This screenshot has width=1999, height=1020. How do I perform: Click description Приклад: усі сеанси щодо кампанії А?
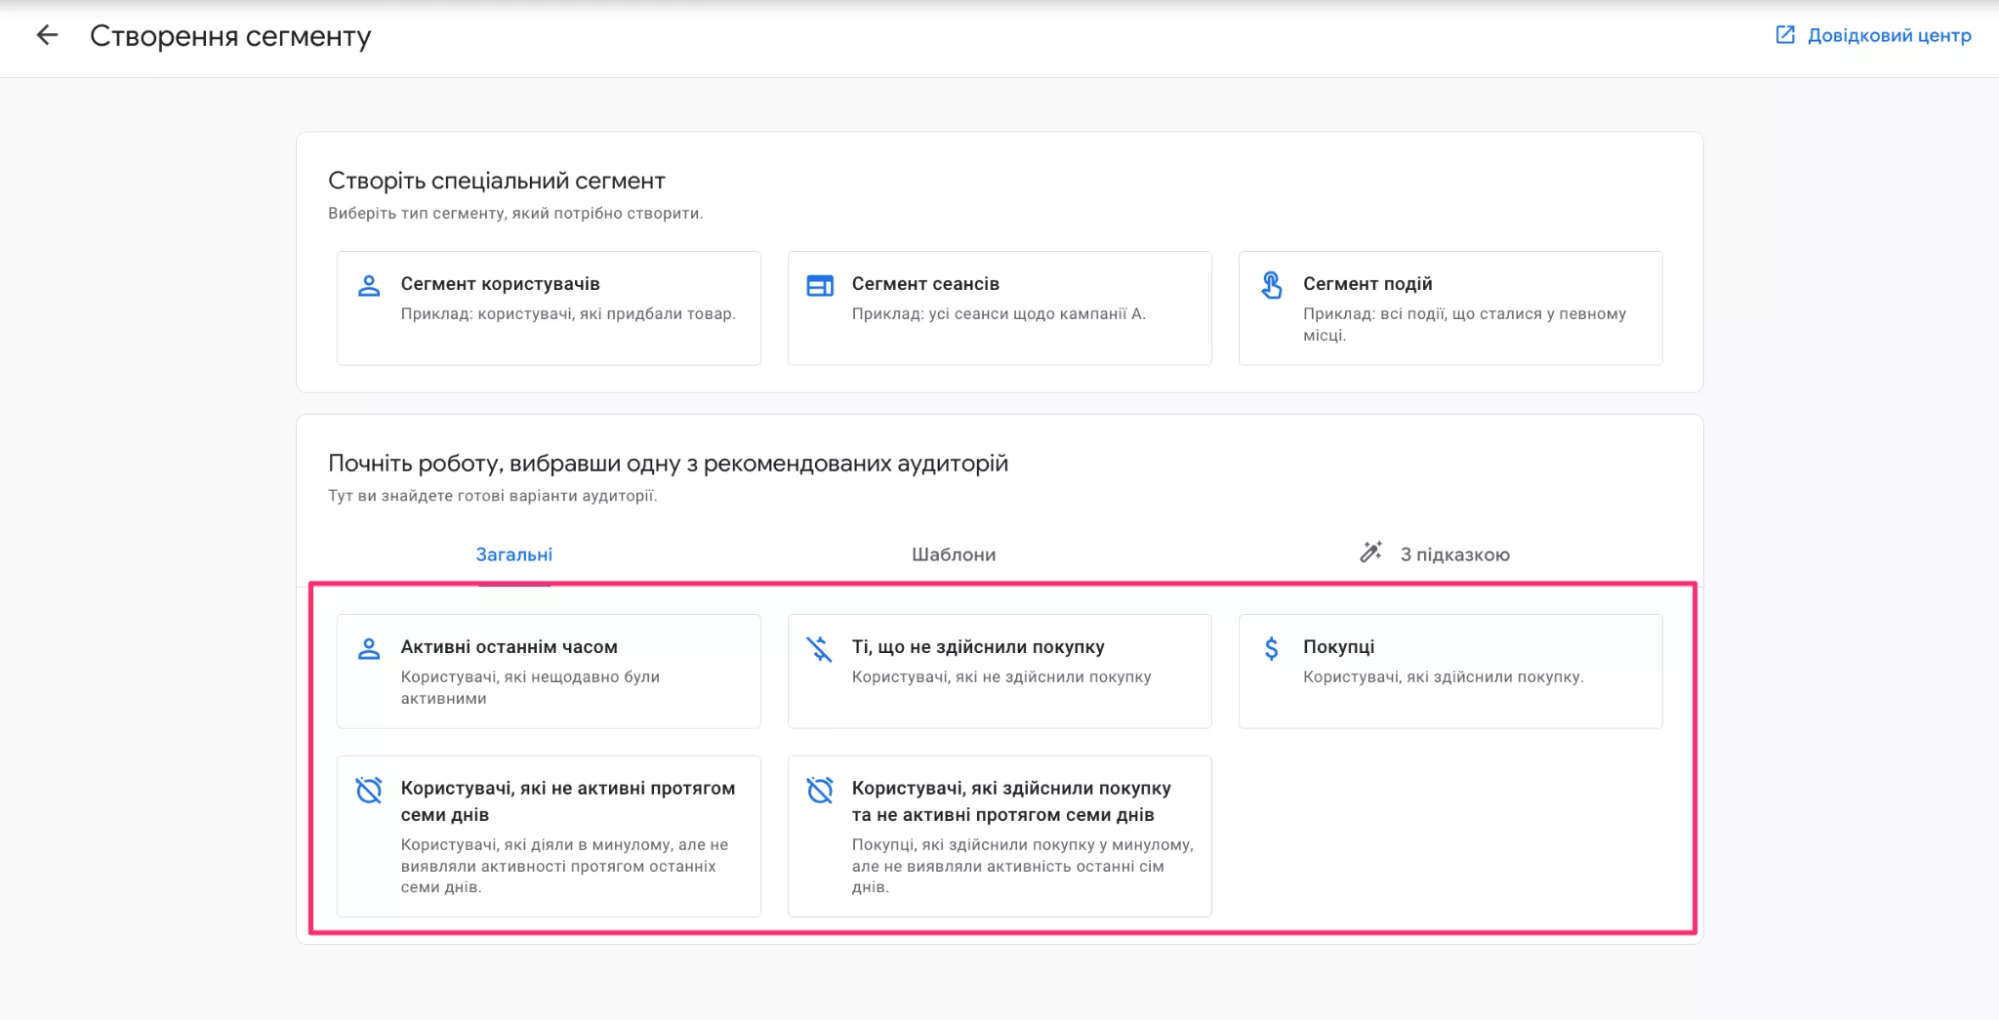[999, 314]
